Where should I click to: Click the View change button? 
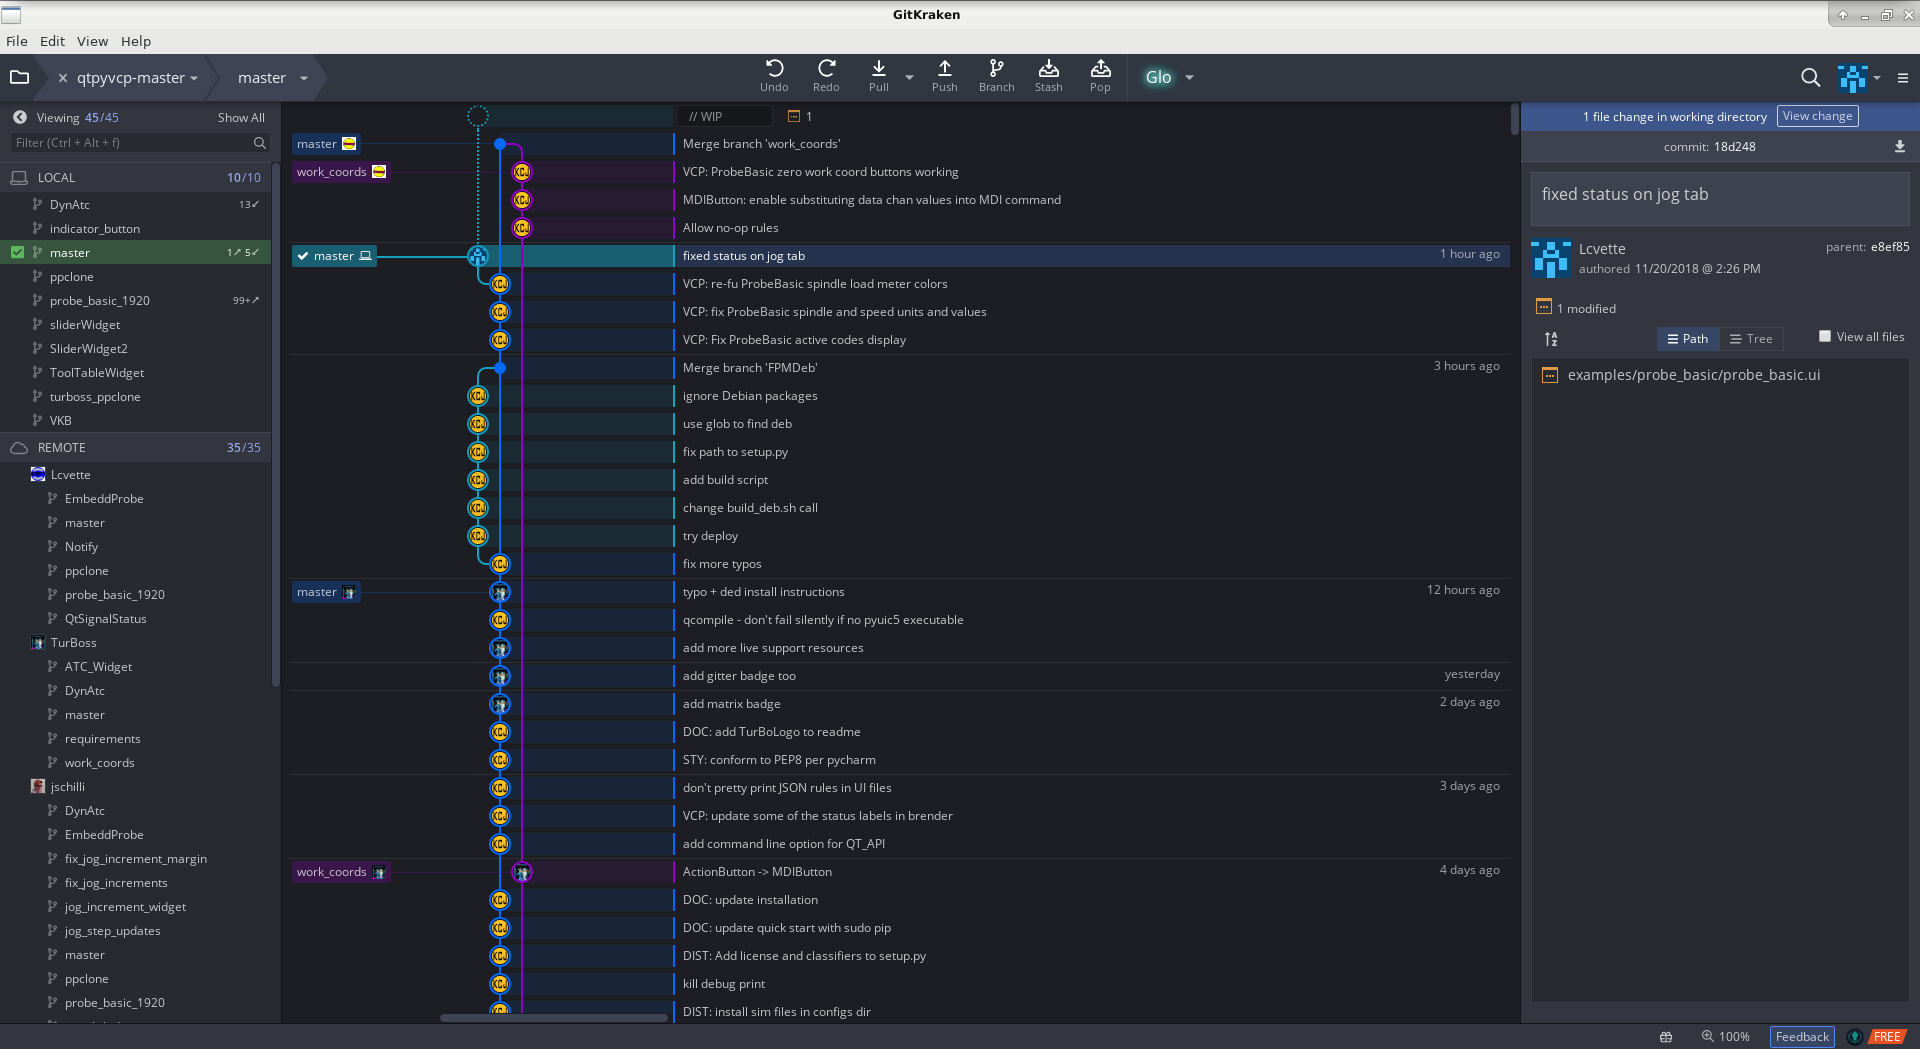1817,116
